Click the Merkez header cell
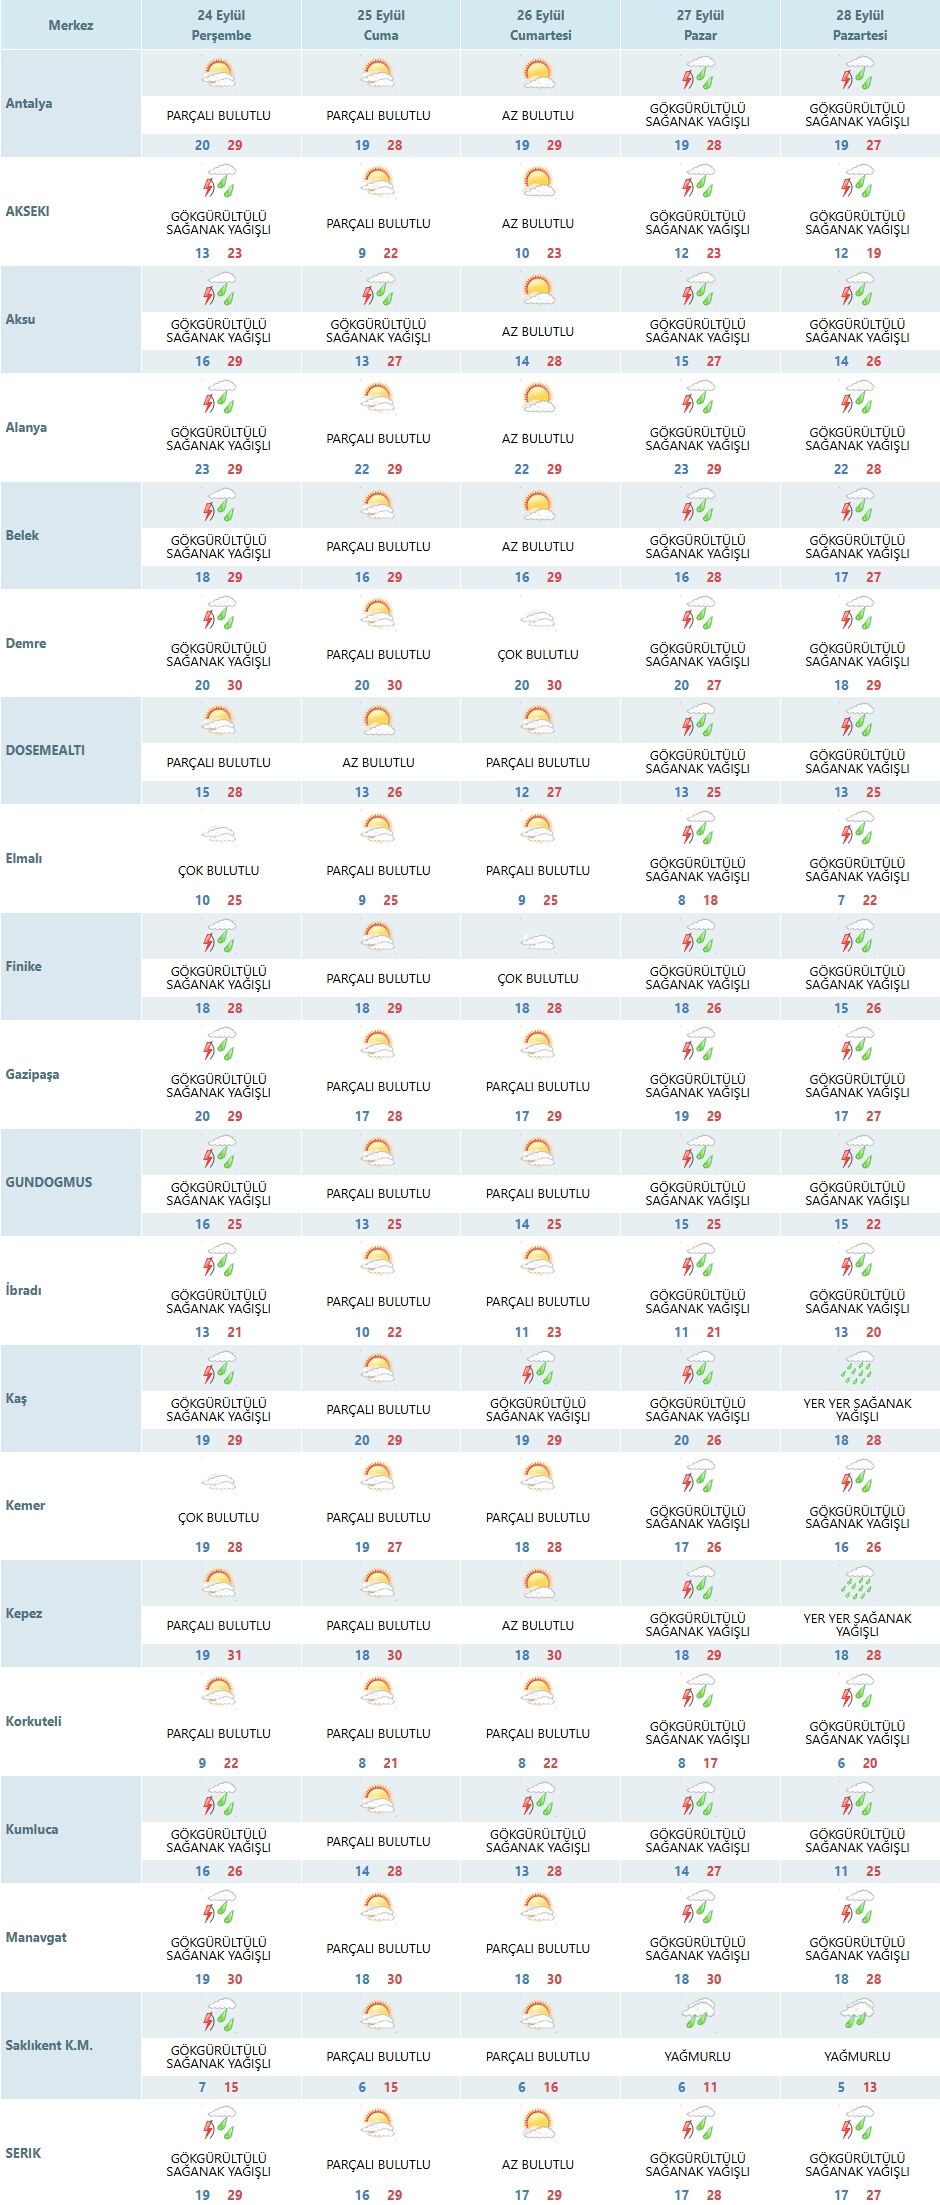 tap(71, 25)
